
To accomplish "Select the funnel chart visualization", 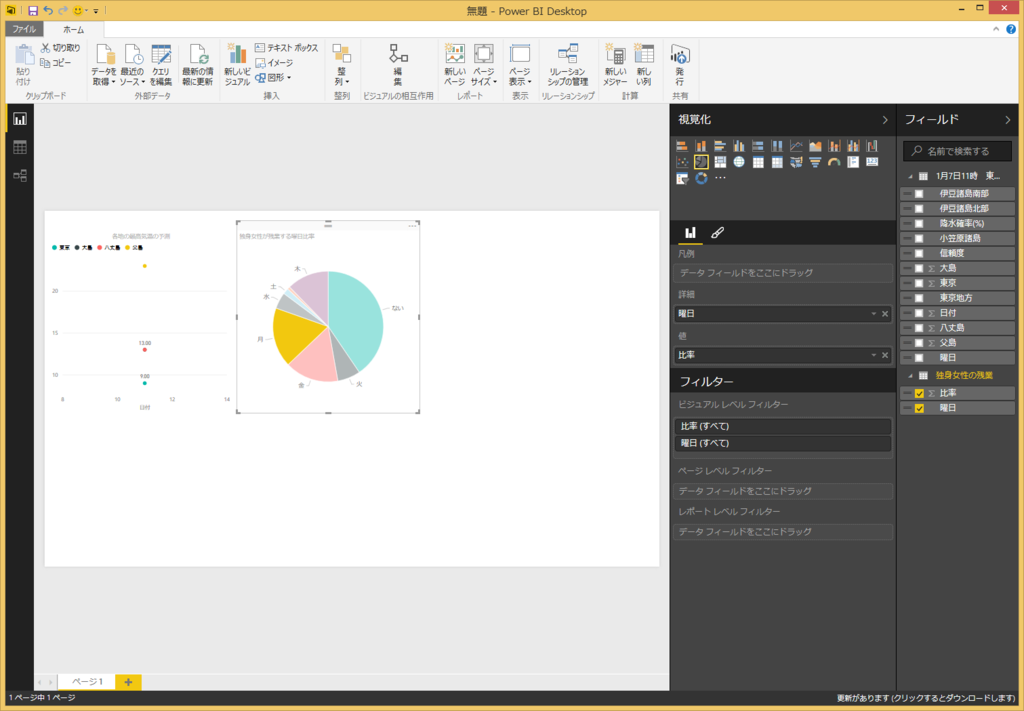I will tap(815, 162).
